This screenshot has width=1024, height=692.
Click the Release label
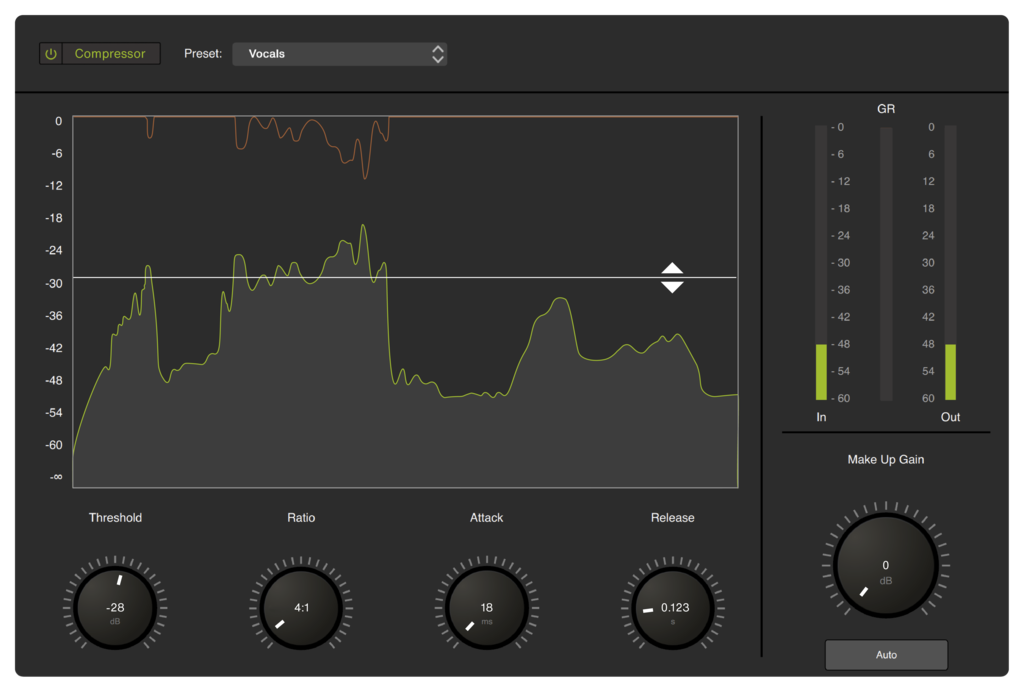(673, 518)
